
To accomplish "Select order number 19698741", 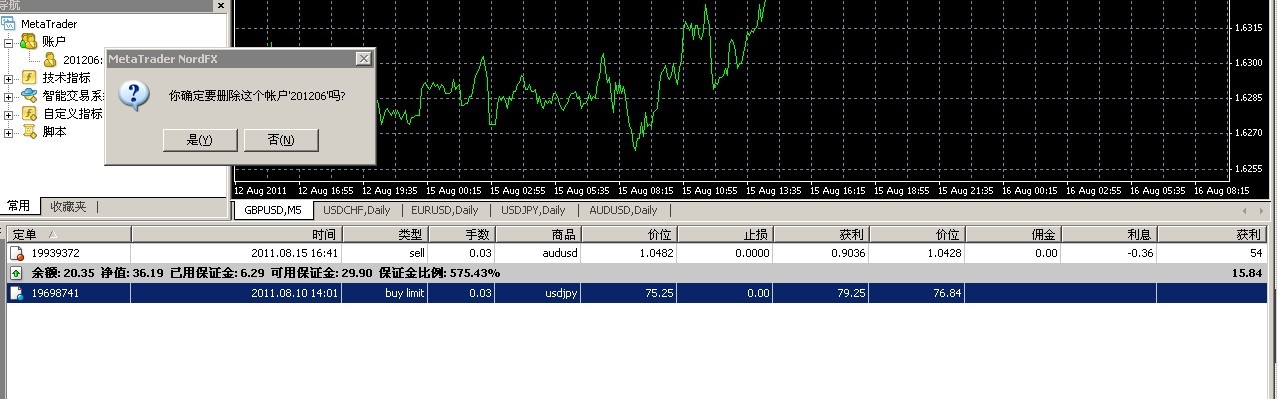I will point(56,293).
